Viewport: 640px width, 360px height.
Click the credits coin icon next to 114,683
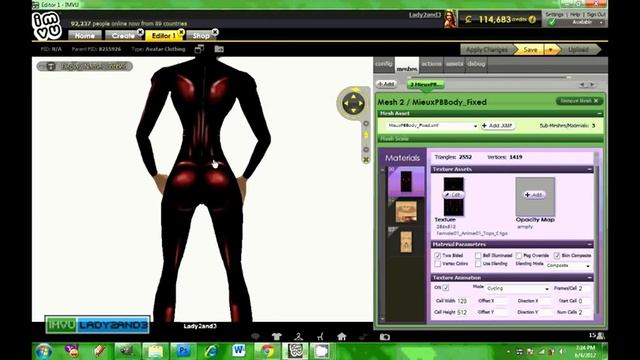tap(532, 19)
